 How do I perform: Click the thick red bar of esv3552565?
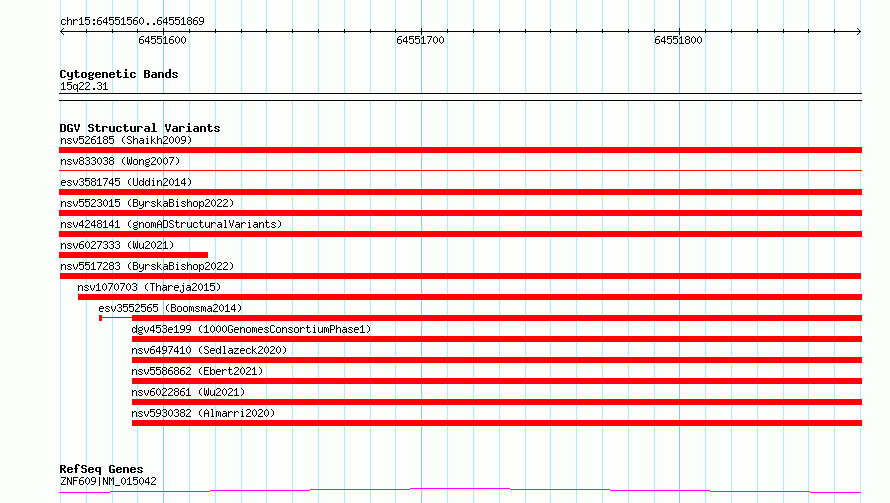tap(497, 318)
